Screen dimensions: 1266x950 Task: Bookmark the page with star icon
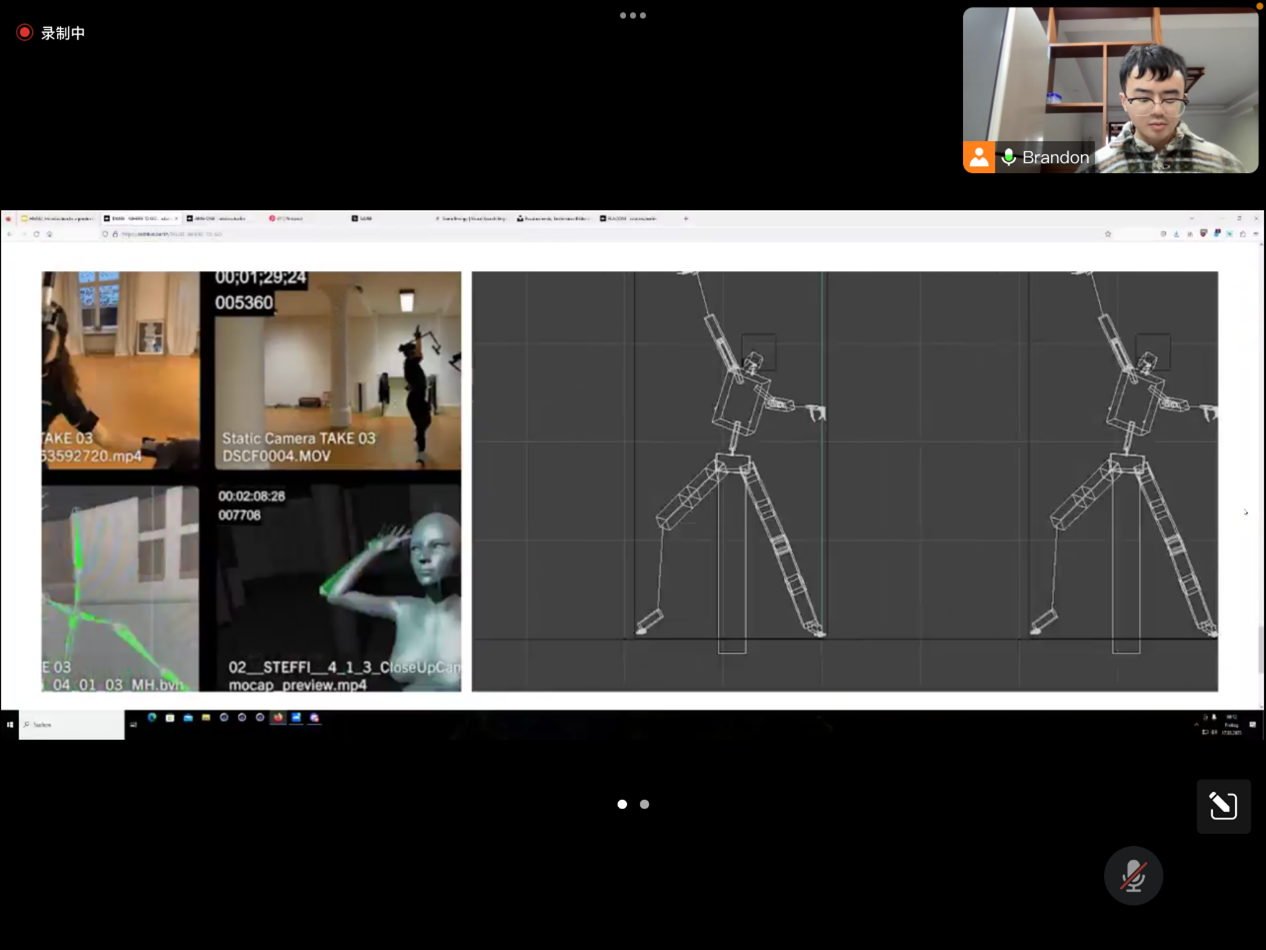[1108, 234]
